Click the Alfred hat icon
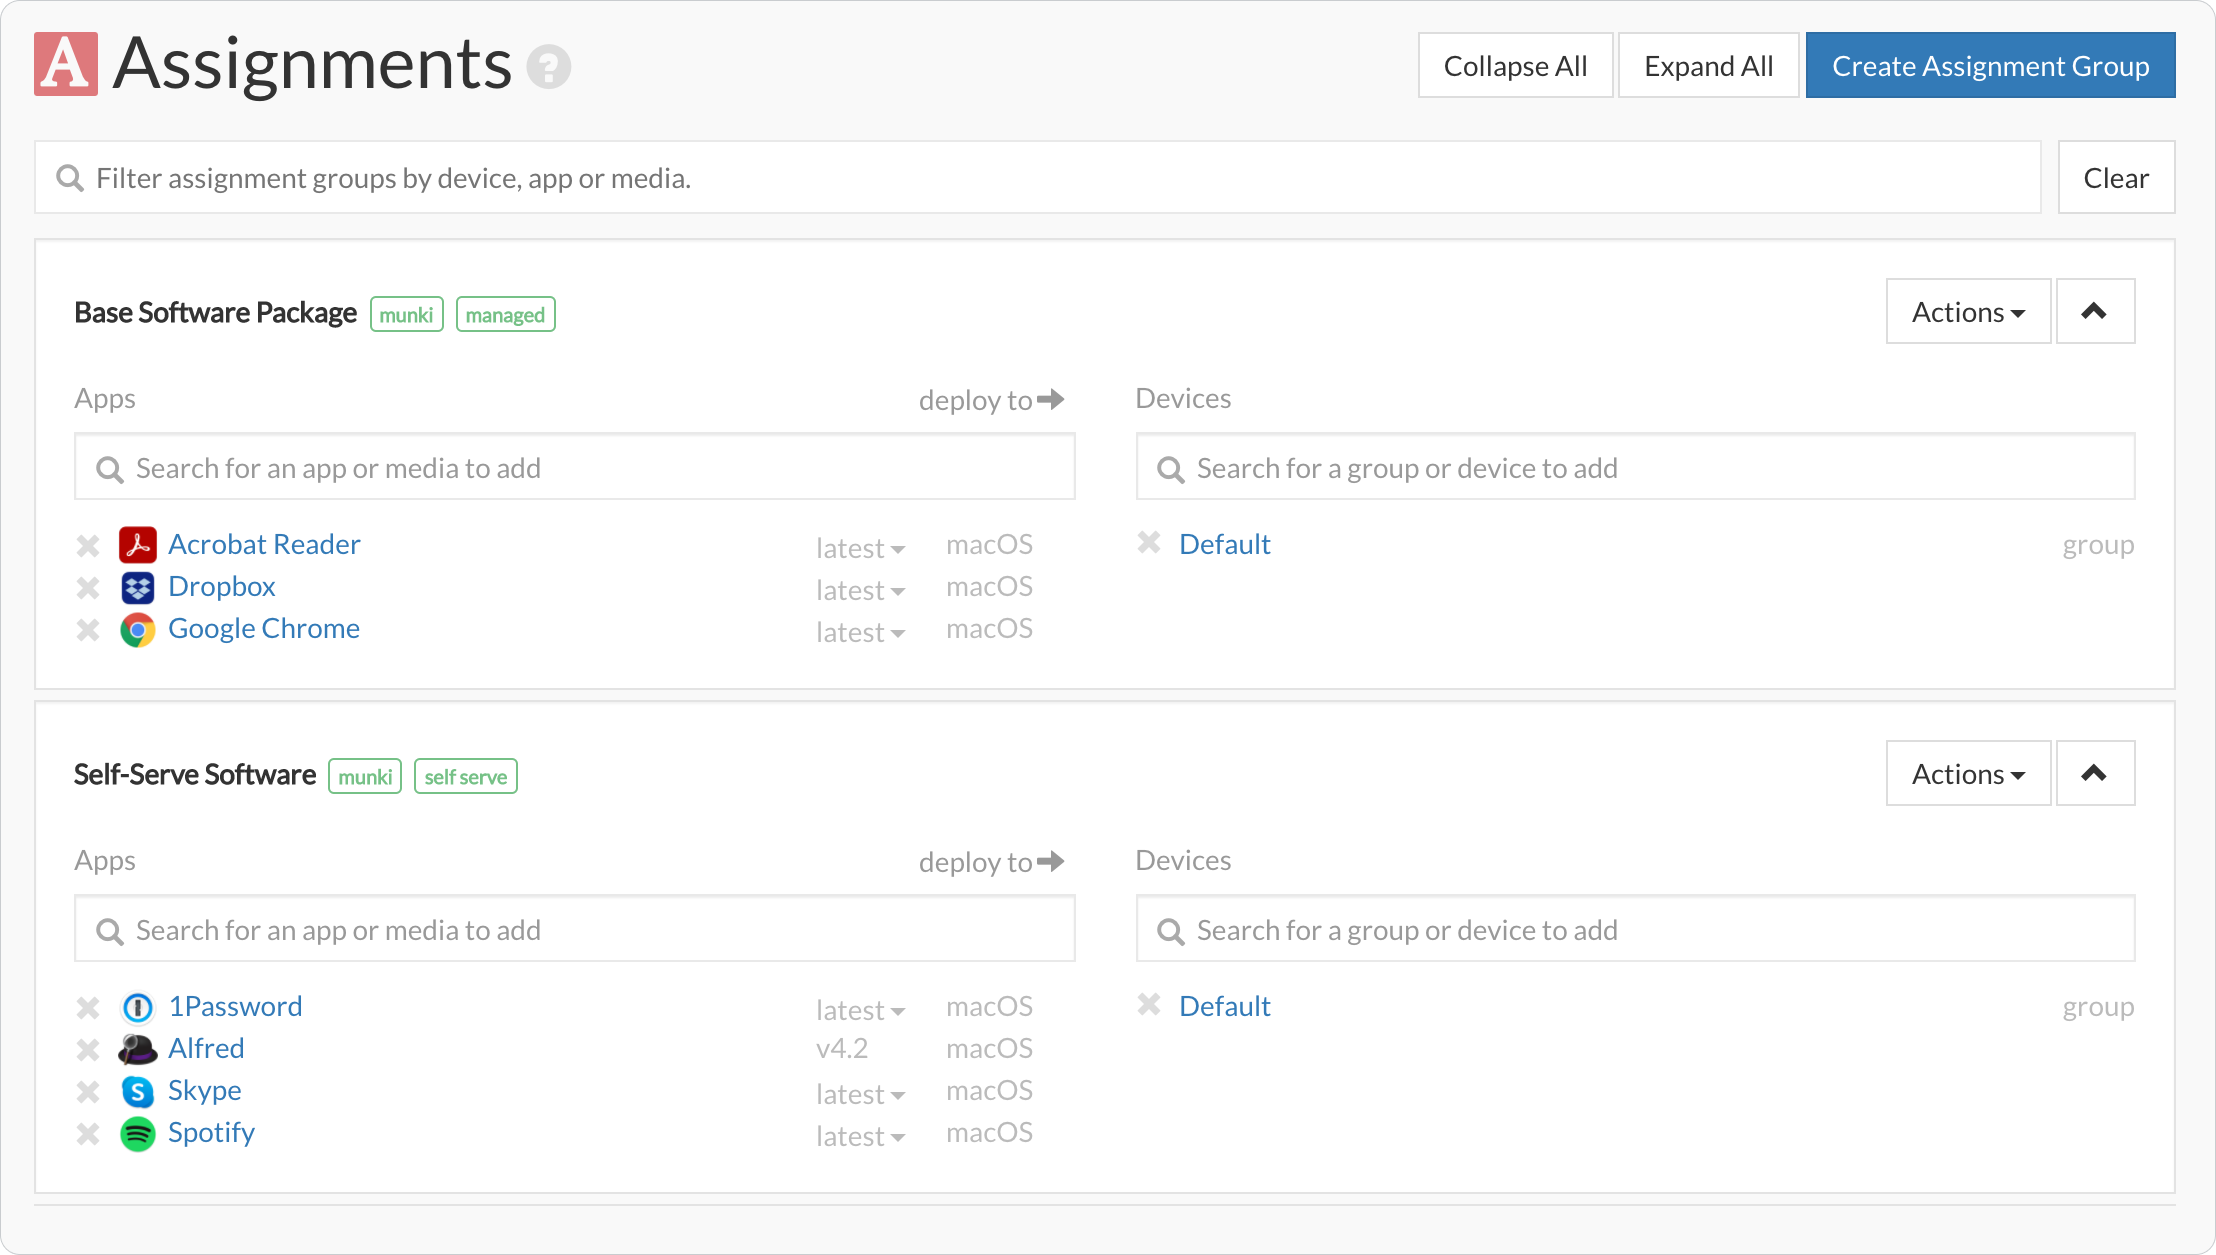The image size is (2216, 1255). [x=138, y=1049]
